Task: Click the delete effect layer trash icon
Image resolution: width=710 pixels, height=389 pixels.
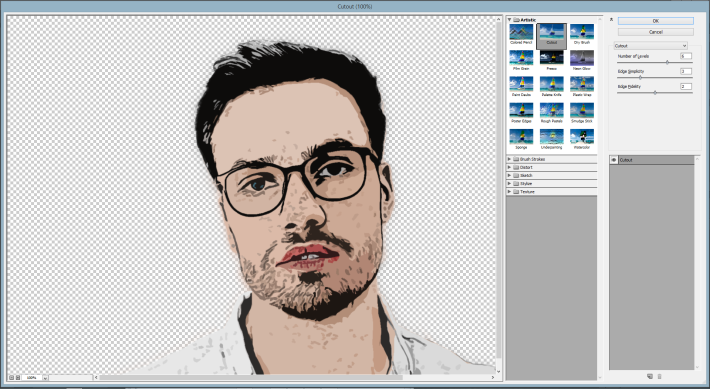Action: pos(659,376)
